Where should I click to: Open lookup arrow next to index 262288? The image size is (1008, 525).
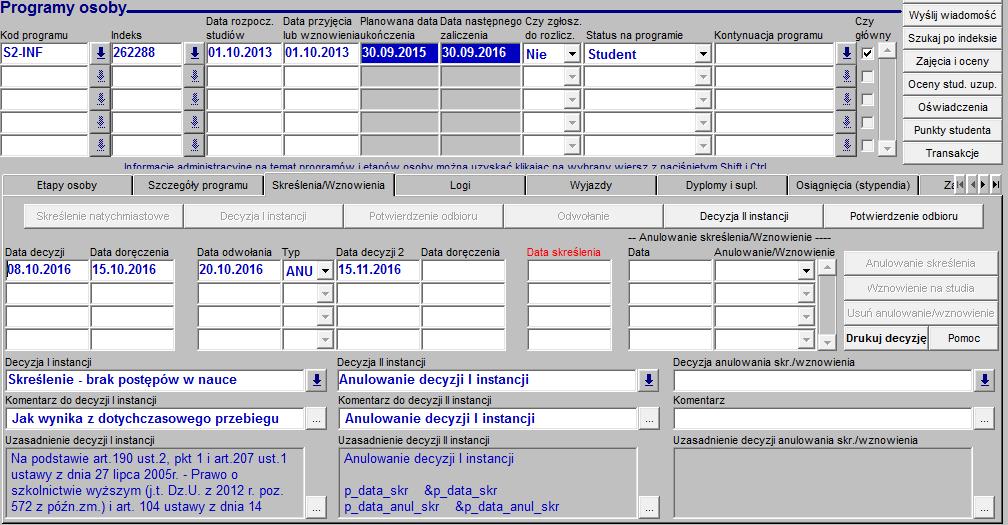pos(194,53)
